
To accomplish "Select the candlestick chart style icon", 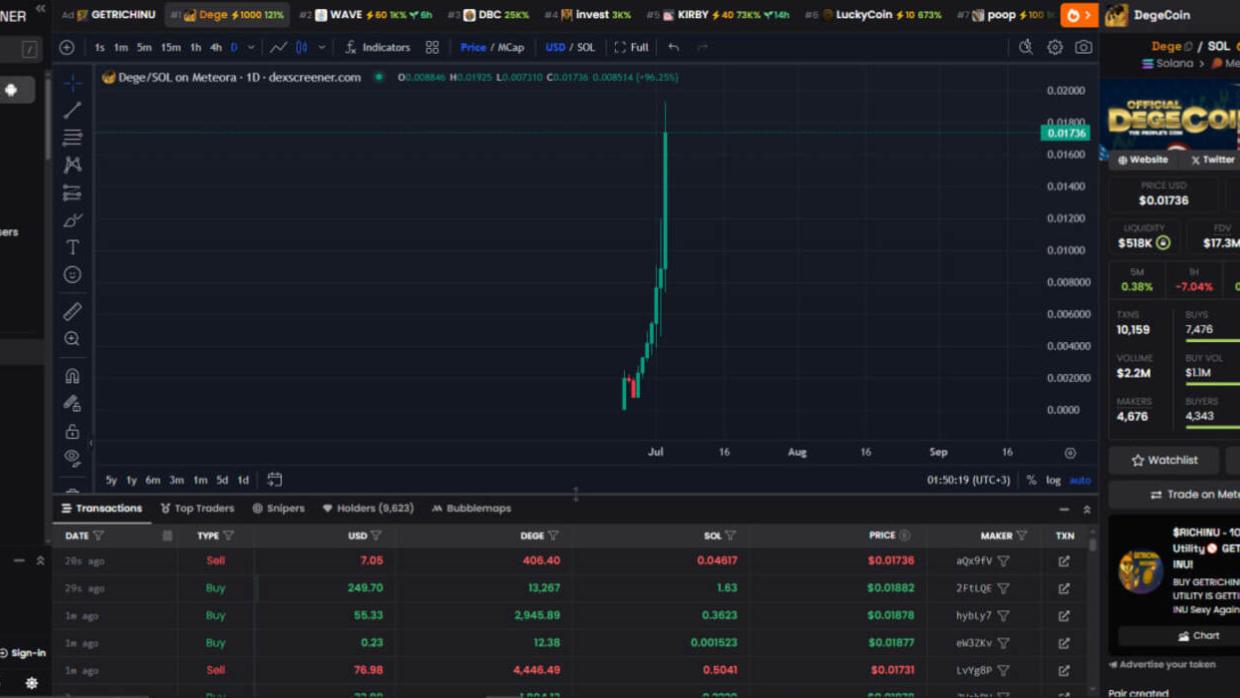I will 301,47.
